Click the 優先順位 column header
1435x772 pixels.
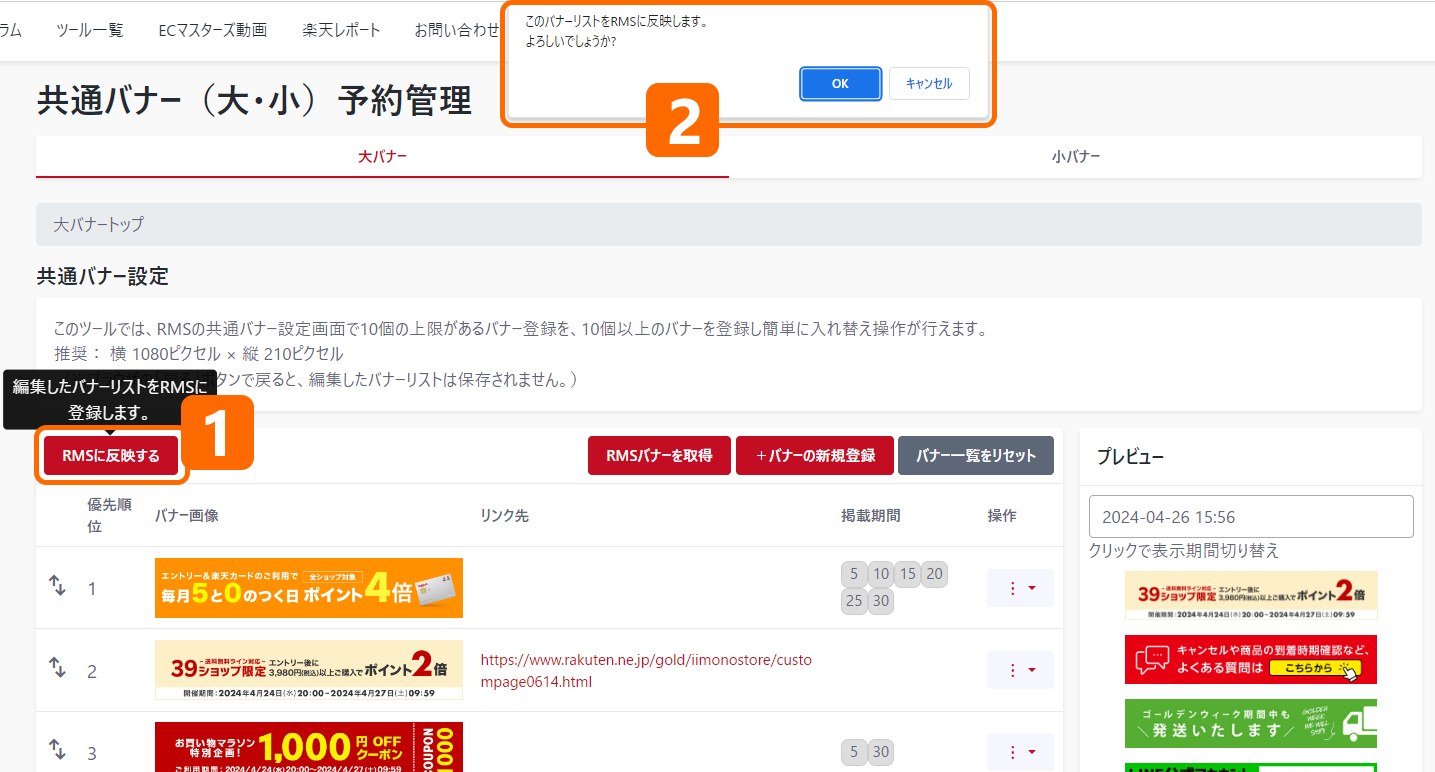coord(109,515)
